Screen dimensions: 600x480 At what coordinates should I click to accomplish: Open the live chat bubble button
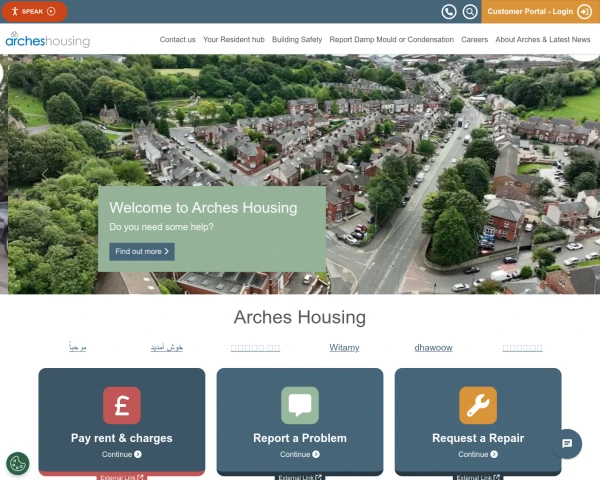(x=567, y=444)
